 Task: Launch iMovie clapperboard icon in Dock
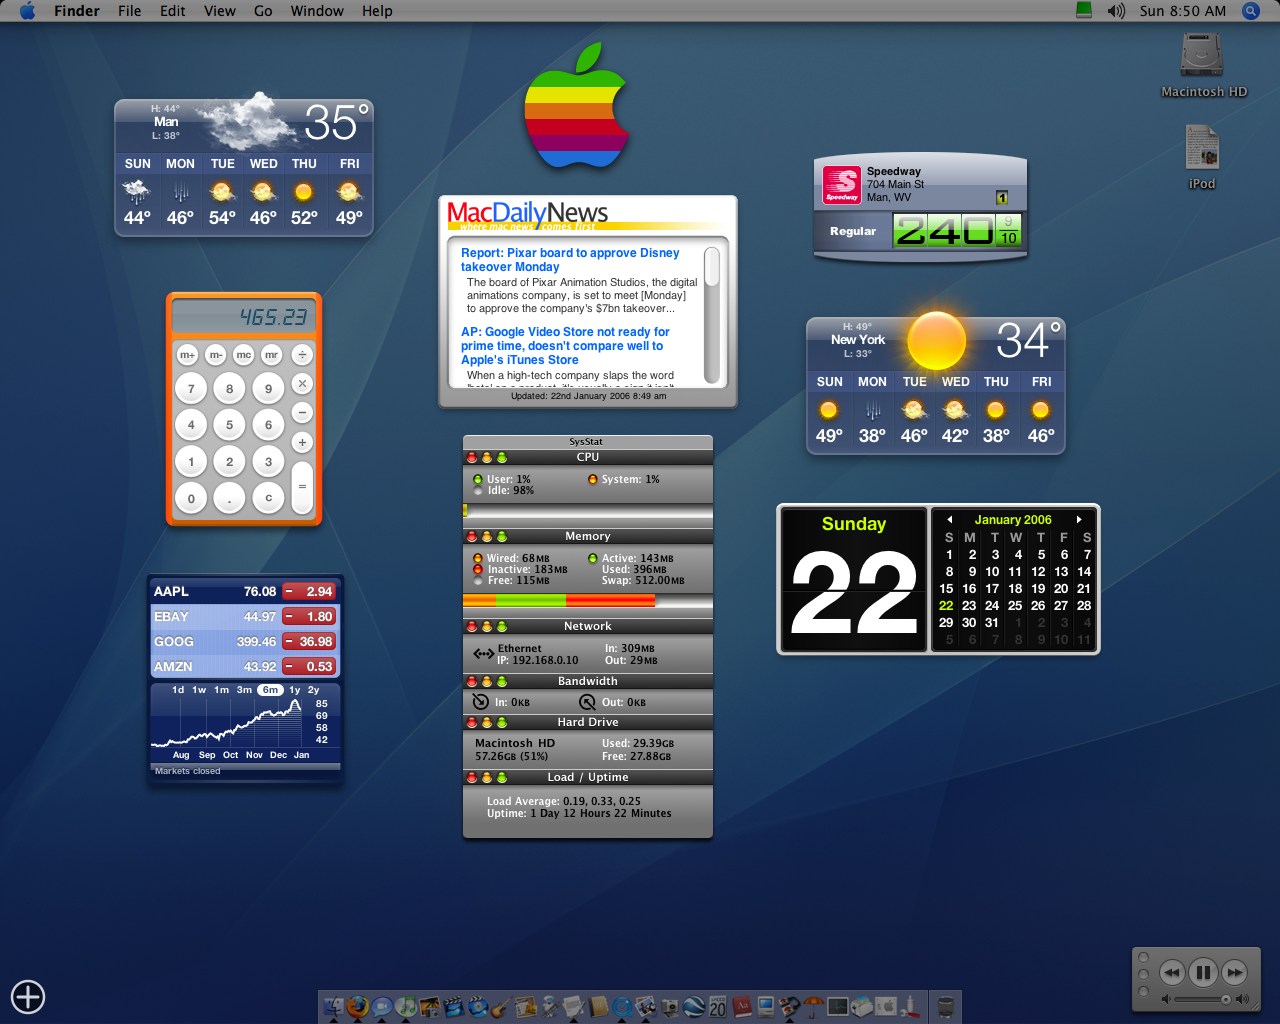pos(454,1007)
